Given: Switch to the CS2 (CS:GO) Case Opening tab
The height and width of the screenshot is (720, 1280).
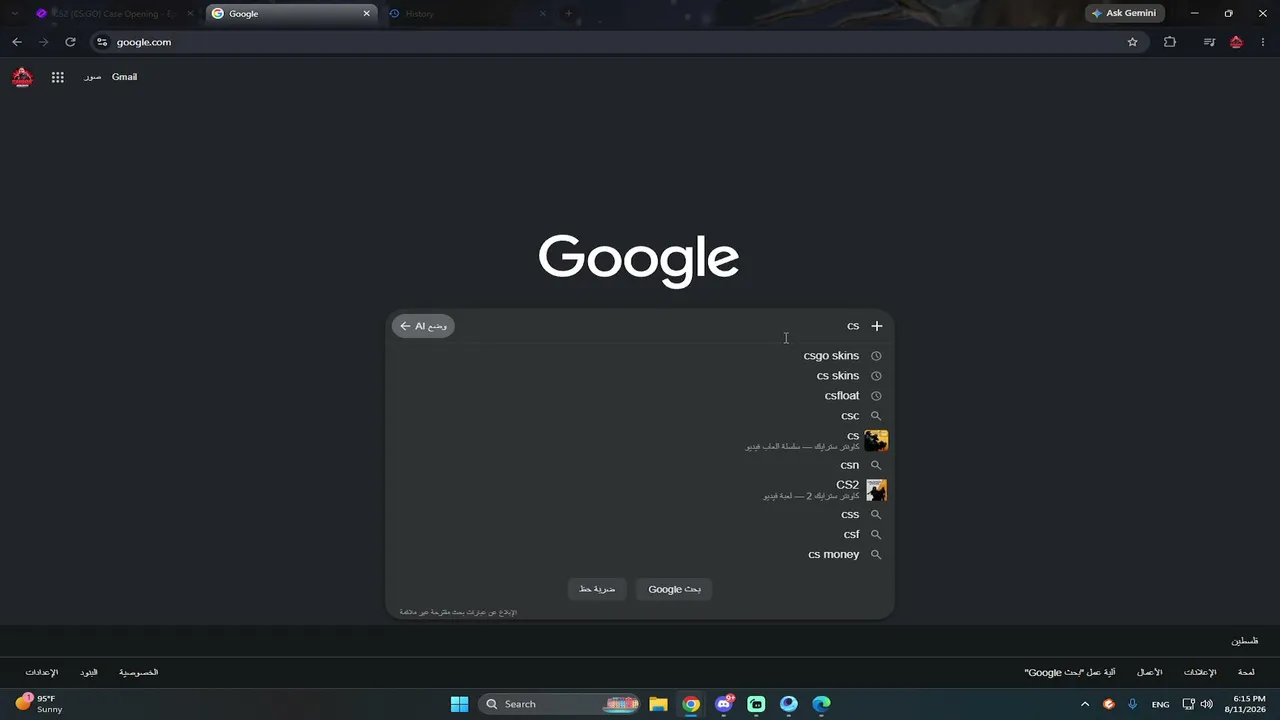Looking at the screenshot, I should pos(114,14).
